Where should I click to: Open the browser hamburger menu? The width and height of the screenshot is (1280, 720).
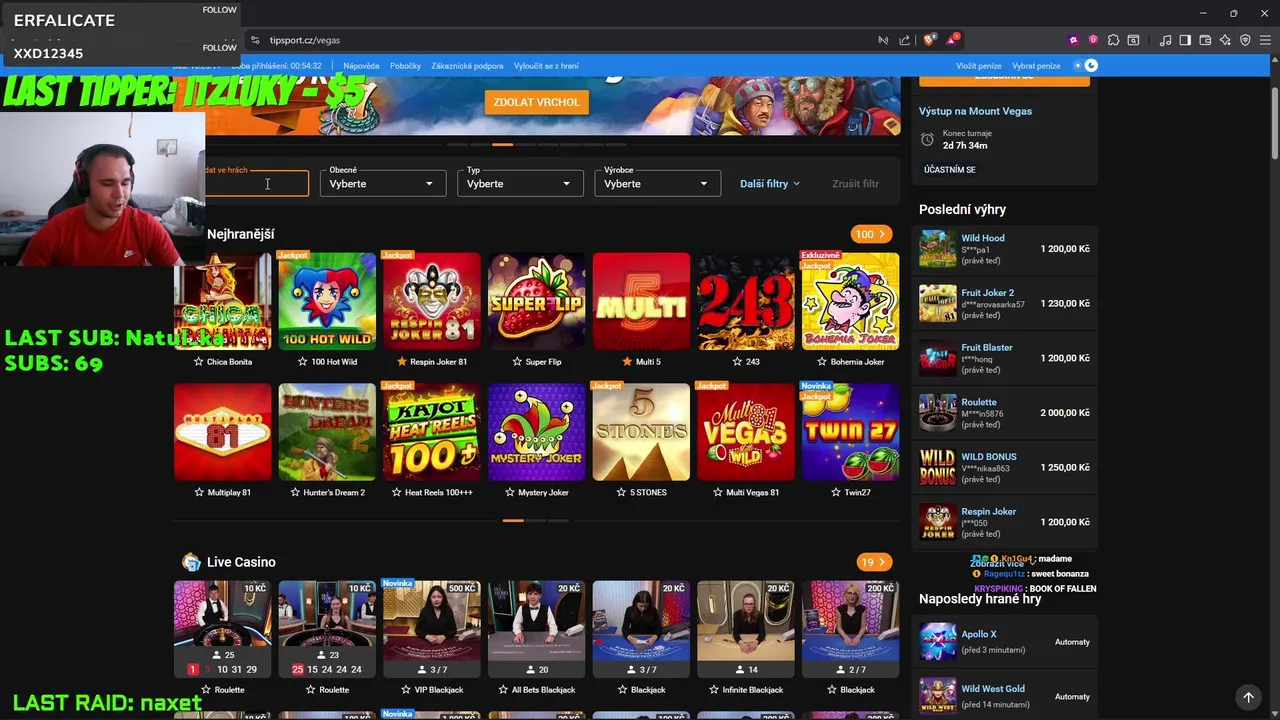[x=1265, y=40]
